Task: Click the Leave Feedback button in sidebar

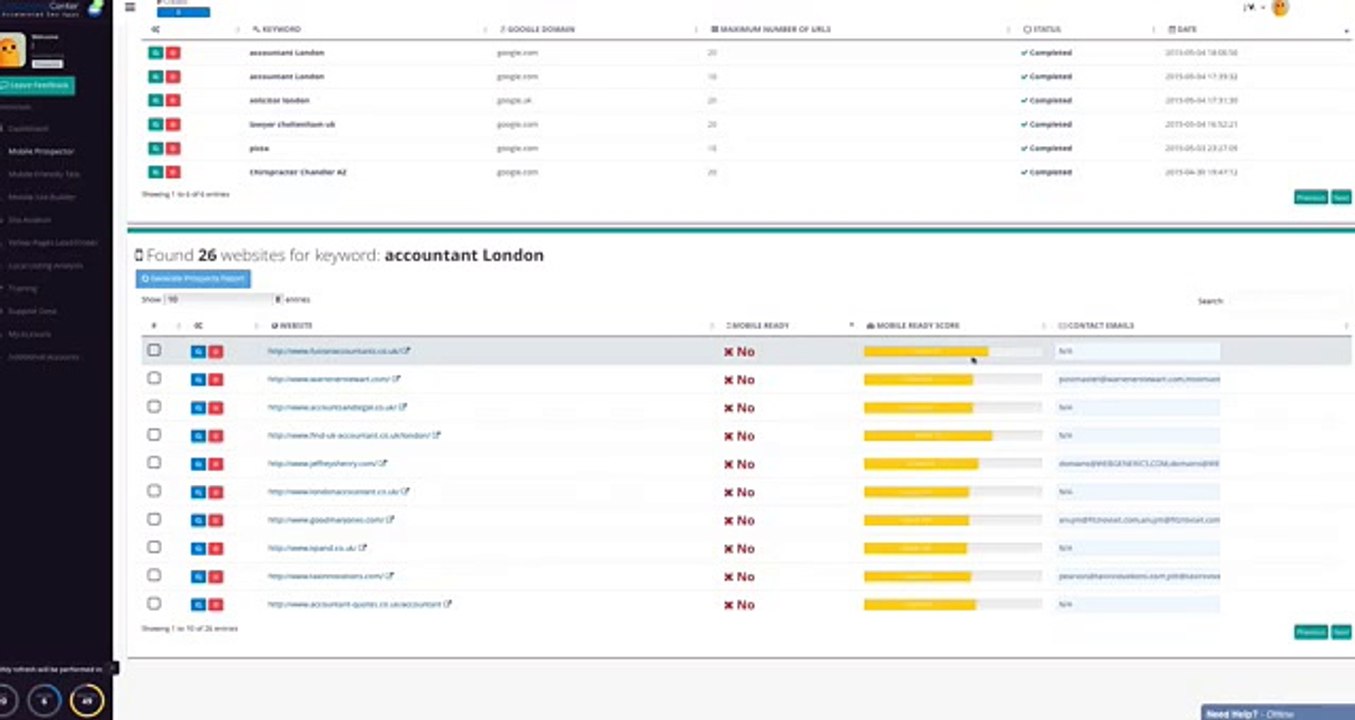Action: [37, 86]
